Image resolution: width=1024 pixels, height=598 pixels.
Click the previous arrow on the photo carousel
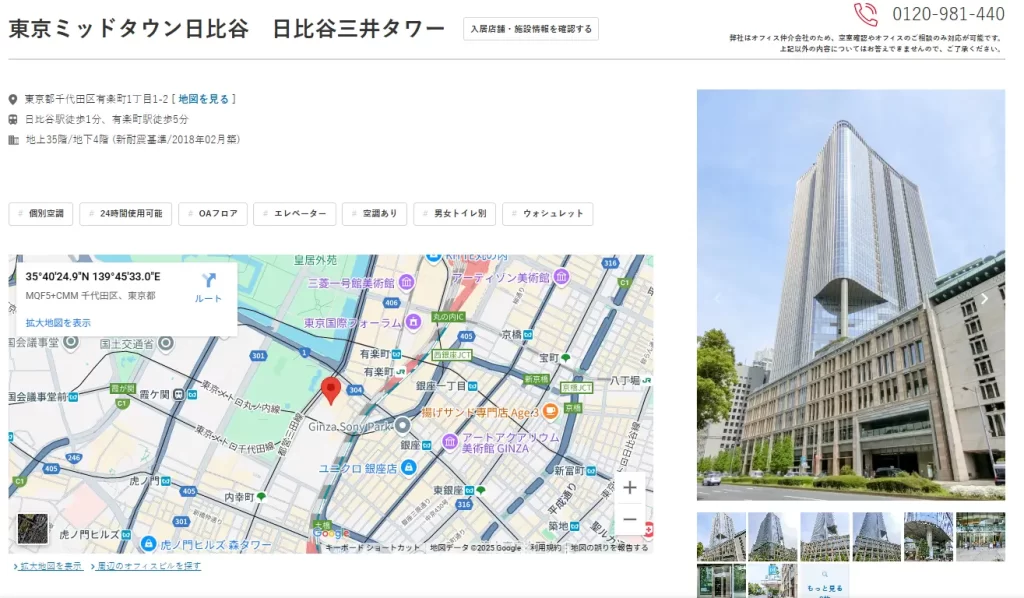click(718, 298)
